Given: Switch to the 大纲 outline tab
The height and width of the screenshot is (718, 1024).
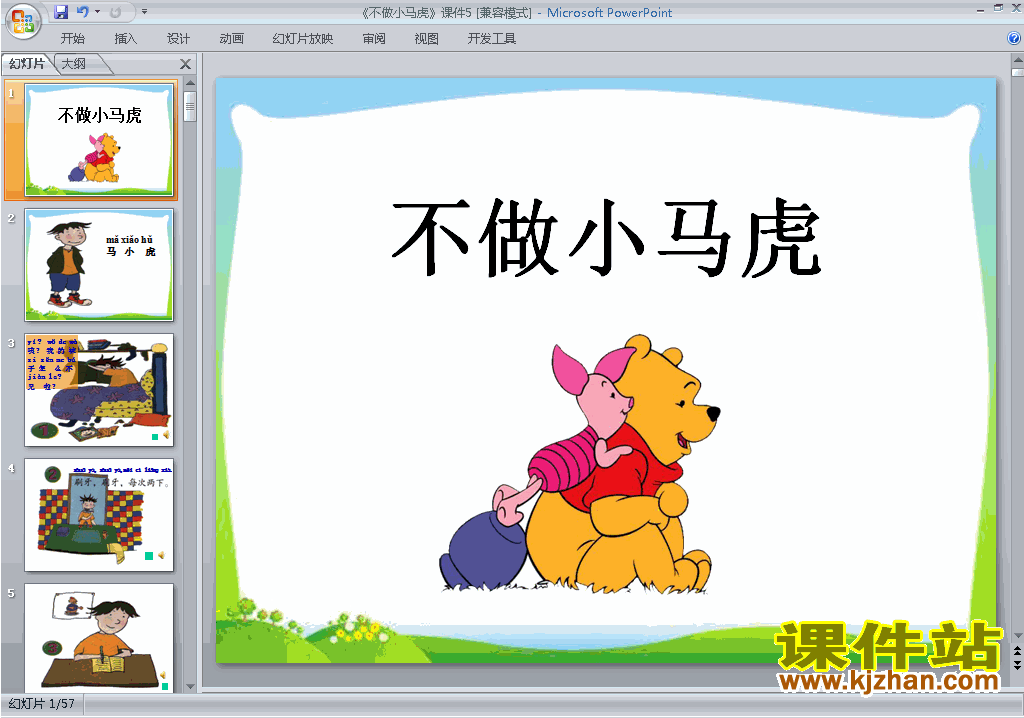Looking at the screenshot, I should tap(74, 63).
